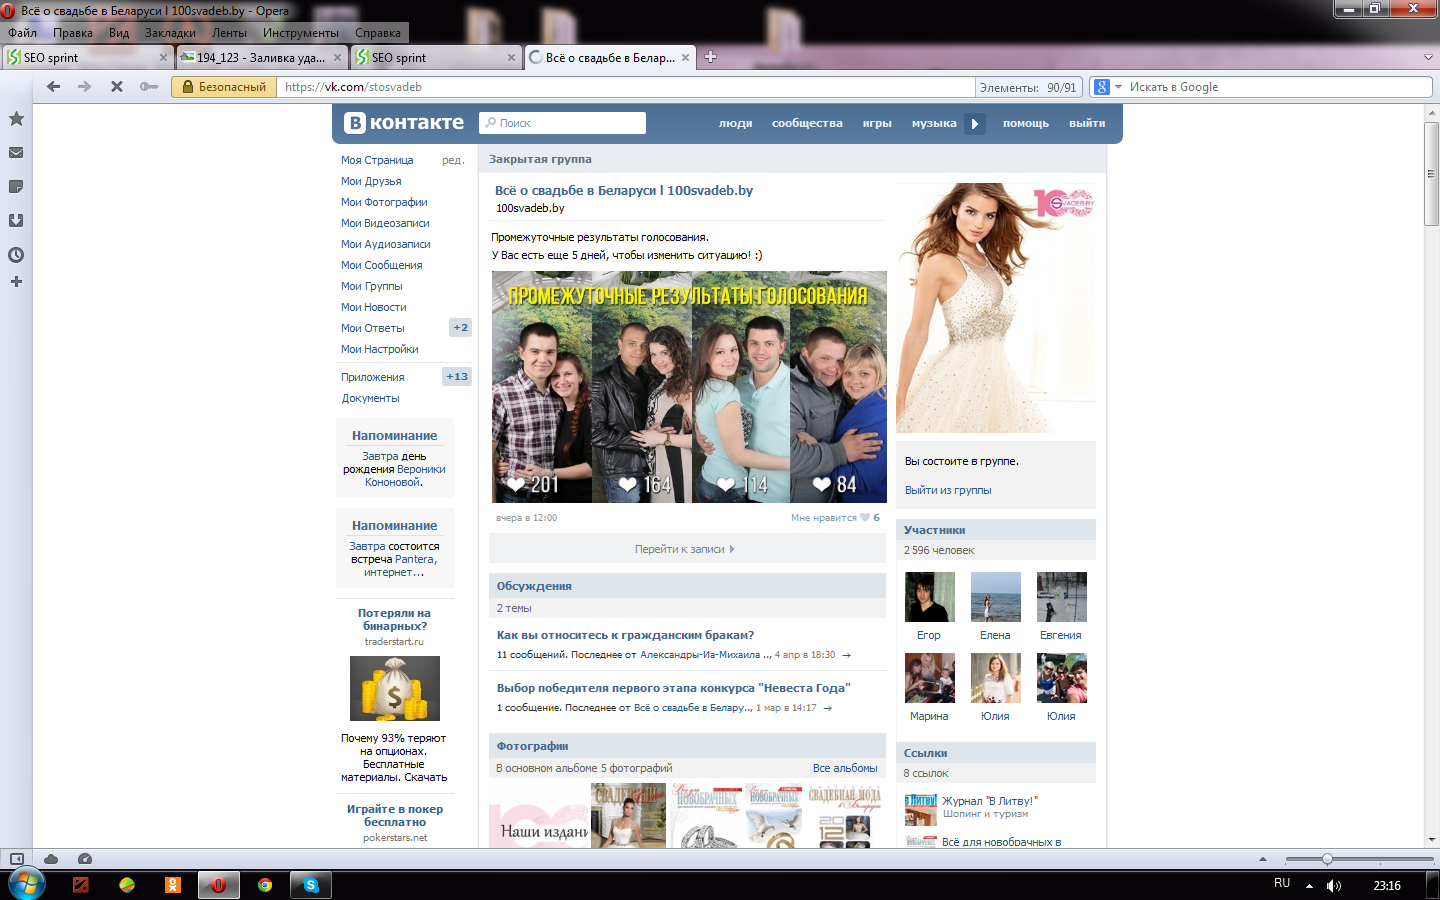Image resolution: width=1440 pixels, height=900 pixels.
Task: Click the +13 counter beside Приложения
Action: (457, 377)
